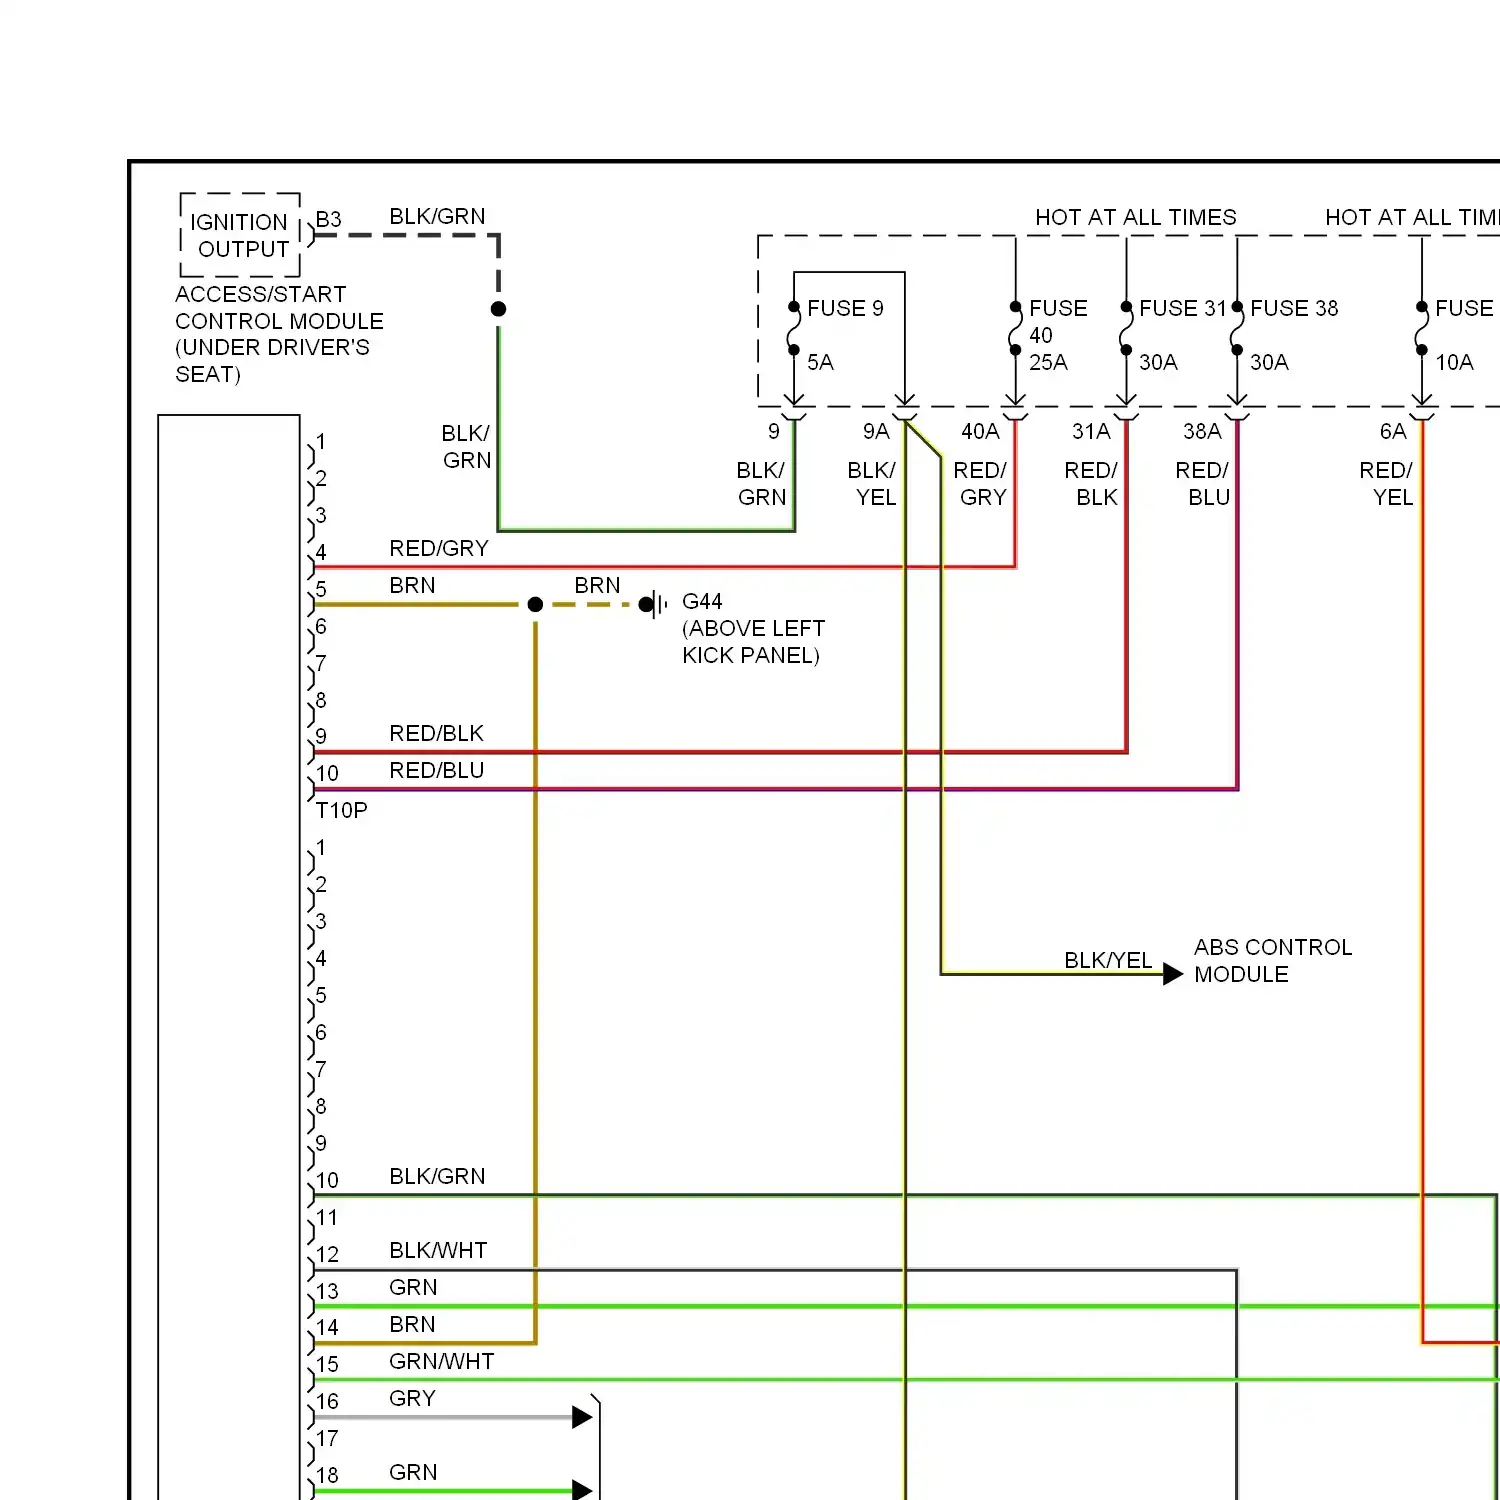Select the B3 connector pin label

pos(328,219)
